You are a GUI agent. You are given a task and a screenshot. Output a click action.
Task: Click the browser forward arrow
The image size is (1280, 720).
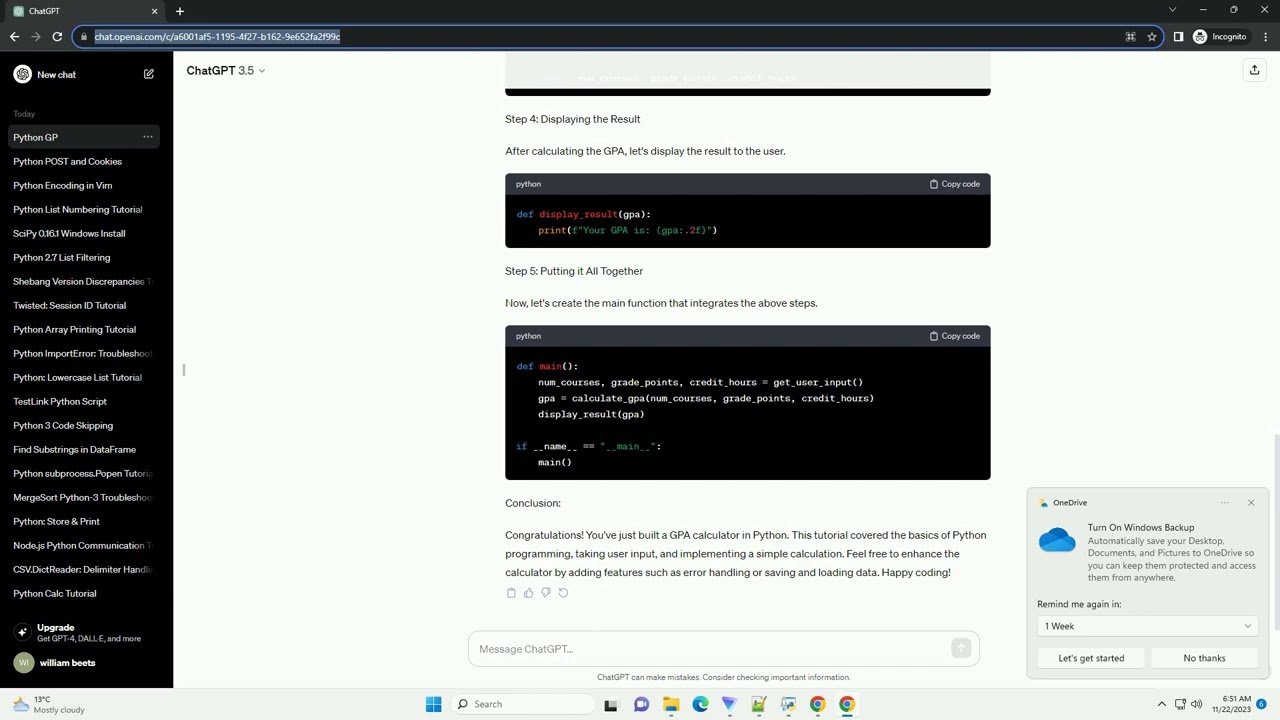point(36,37)
